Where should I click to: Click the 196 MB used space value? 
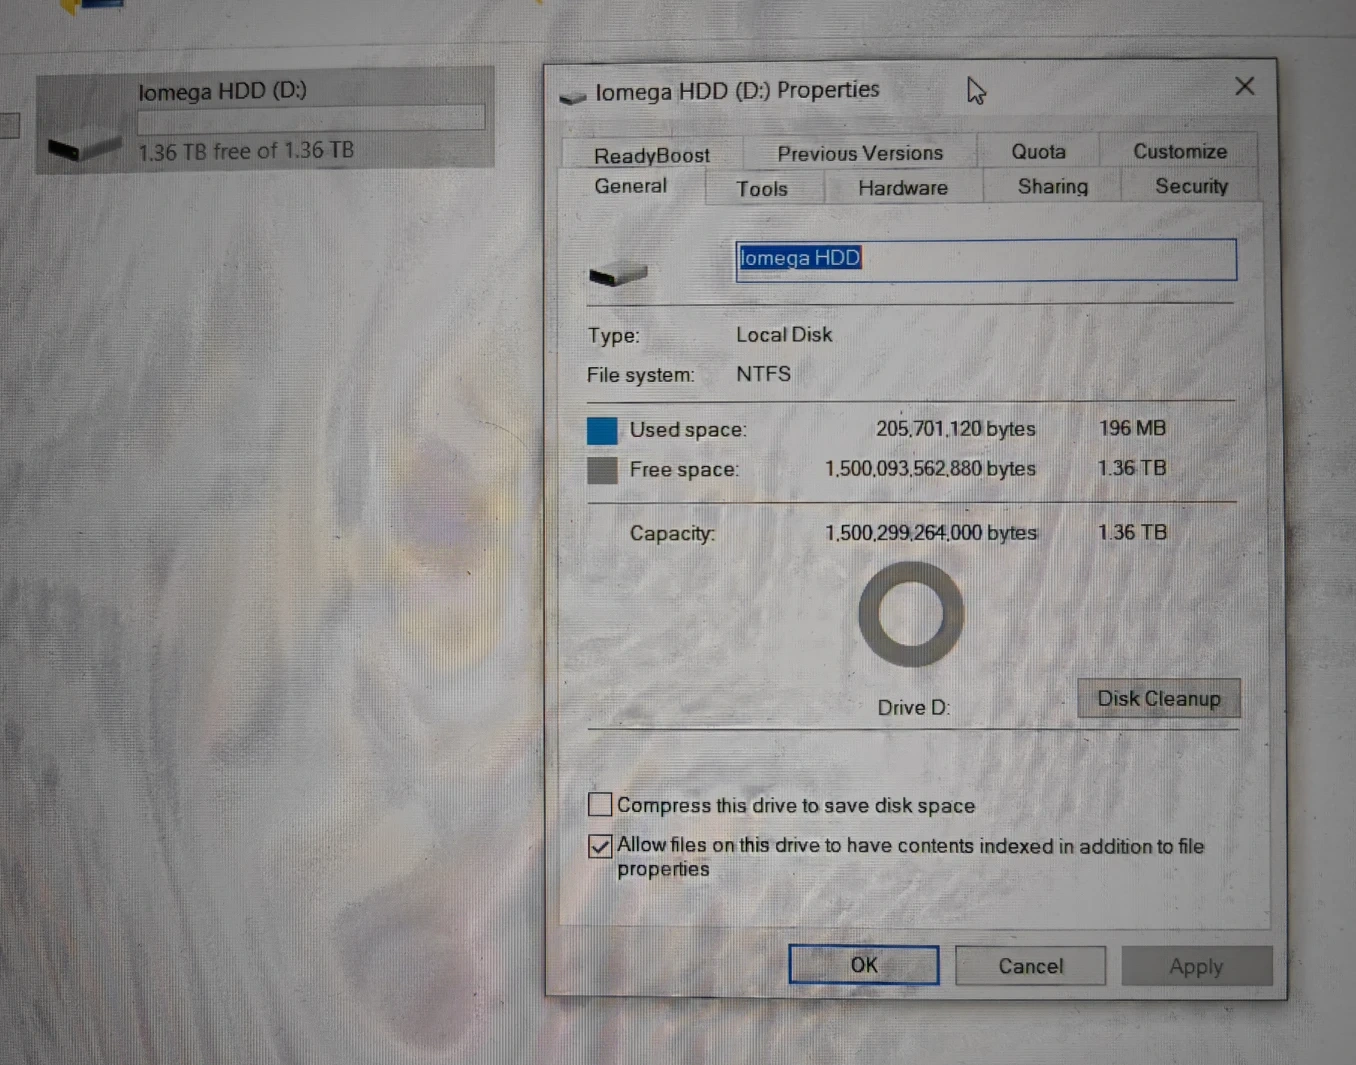(1132, 428)
